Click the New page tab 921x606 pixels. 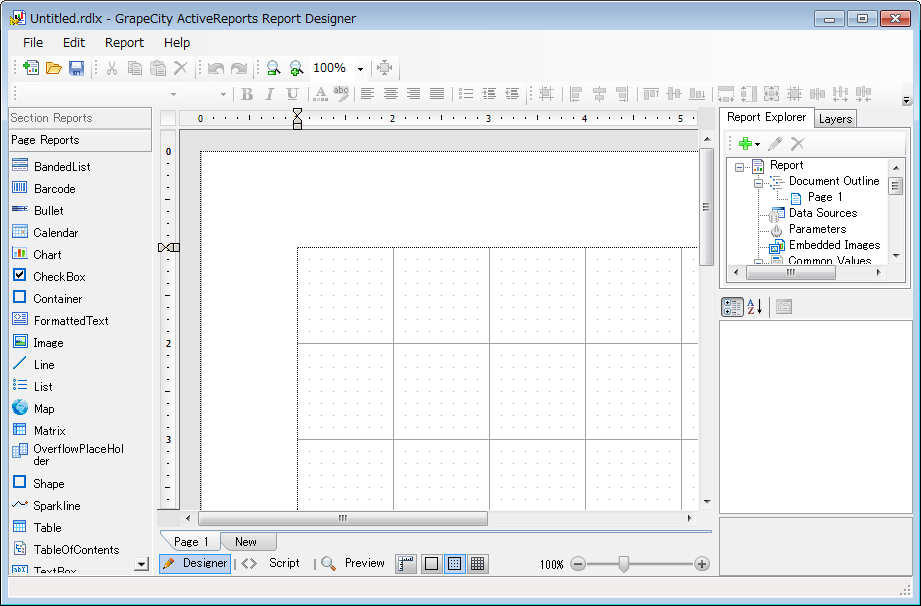(246, 541)
